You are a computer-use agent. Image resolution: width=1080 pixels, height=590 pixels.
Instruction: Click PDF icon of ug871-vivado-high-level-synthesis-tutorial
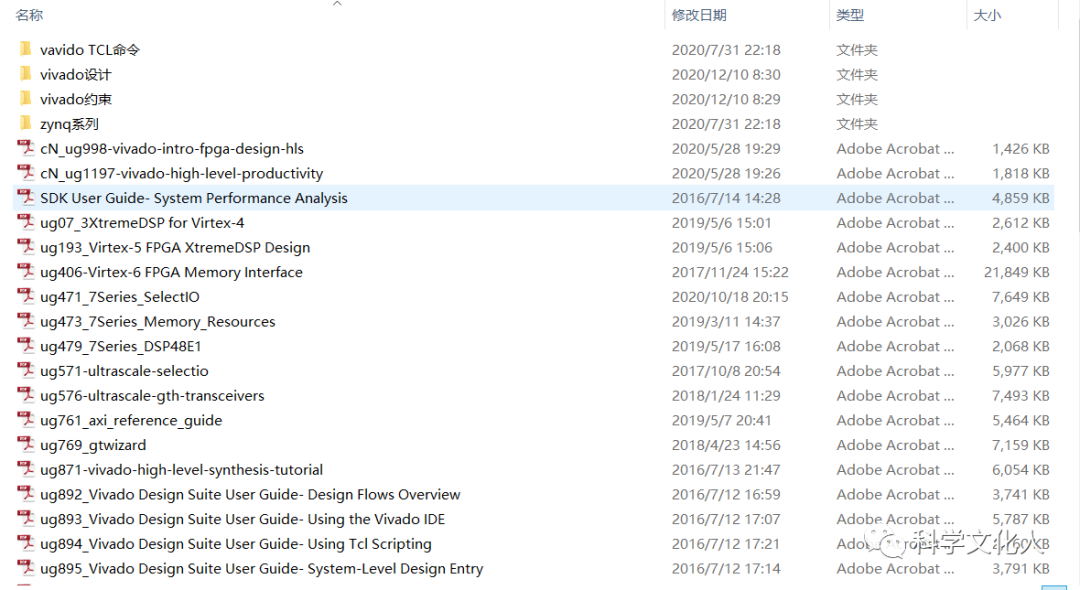(25, 470)
